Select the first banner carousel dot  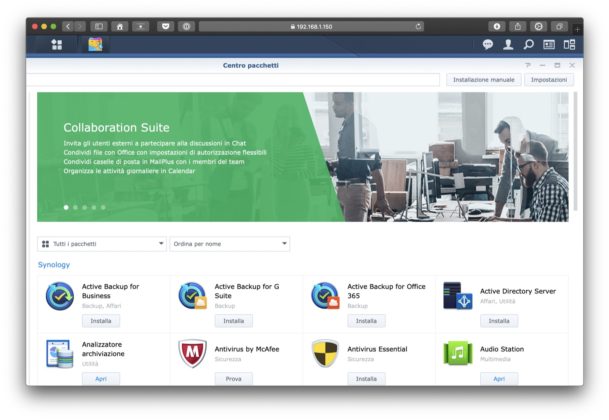click(66, 207)
